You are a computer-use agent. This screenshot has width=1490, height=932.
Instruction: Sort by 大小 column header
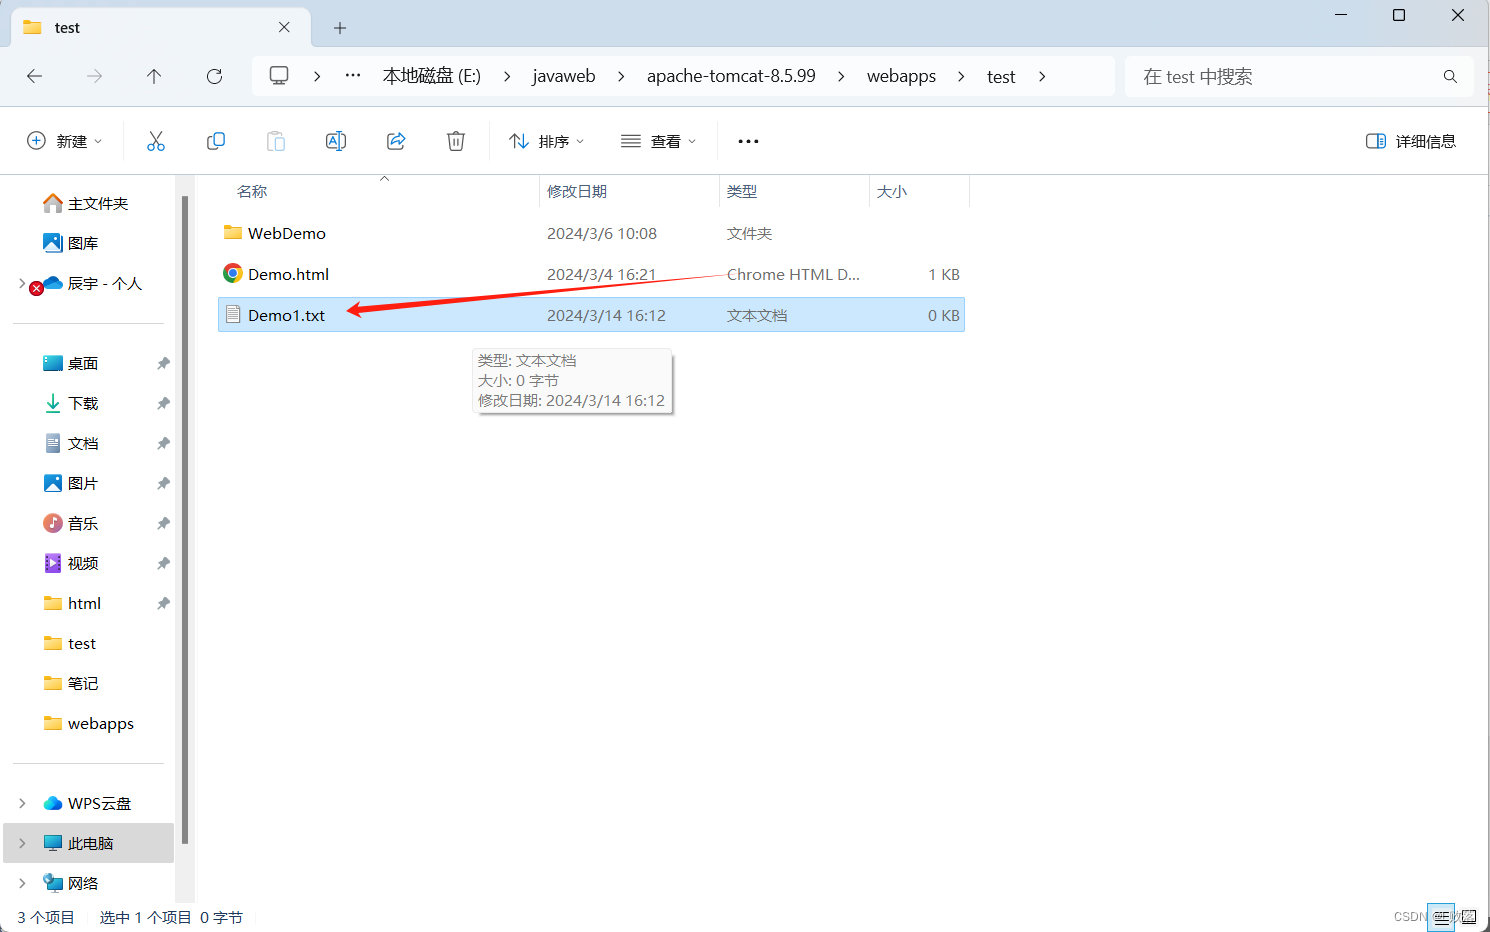[892, 191]
